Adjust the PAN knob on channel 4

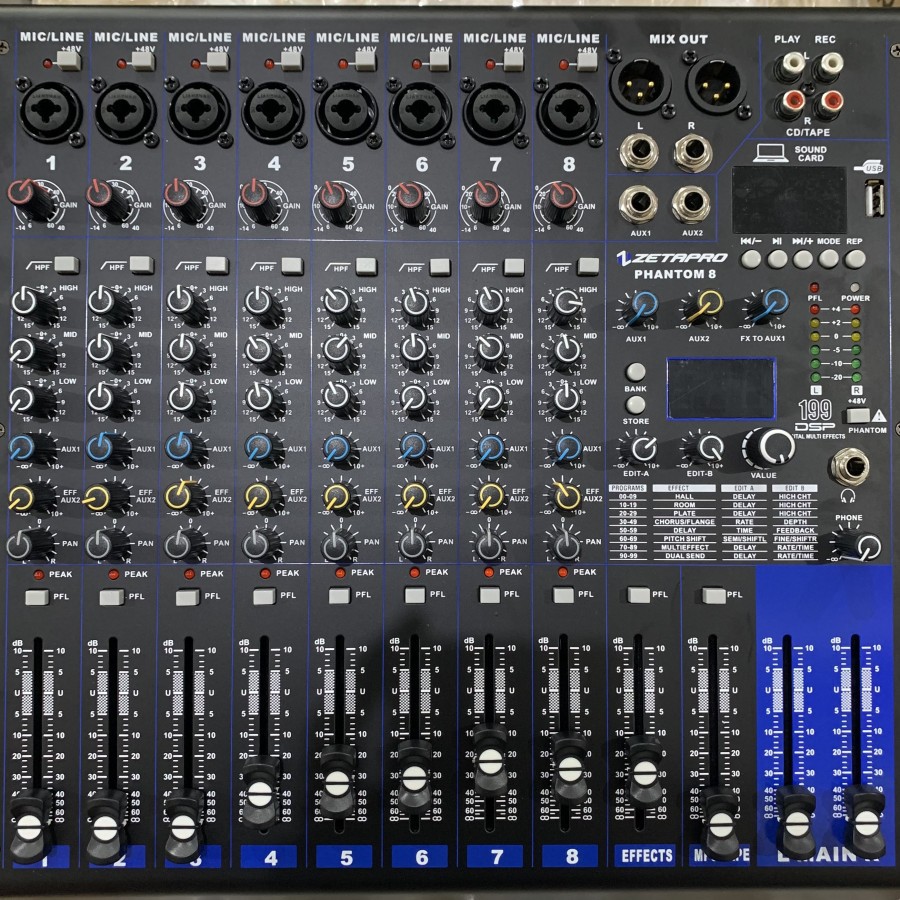(x=262, y=543)
